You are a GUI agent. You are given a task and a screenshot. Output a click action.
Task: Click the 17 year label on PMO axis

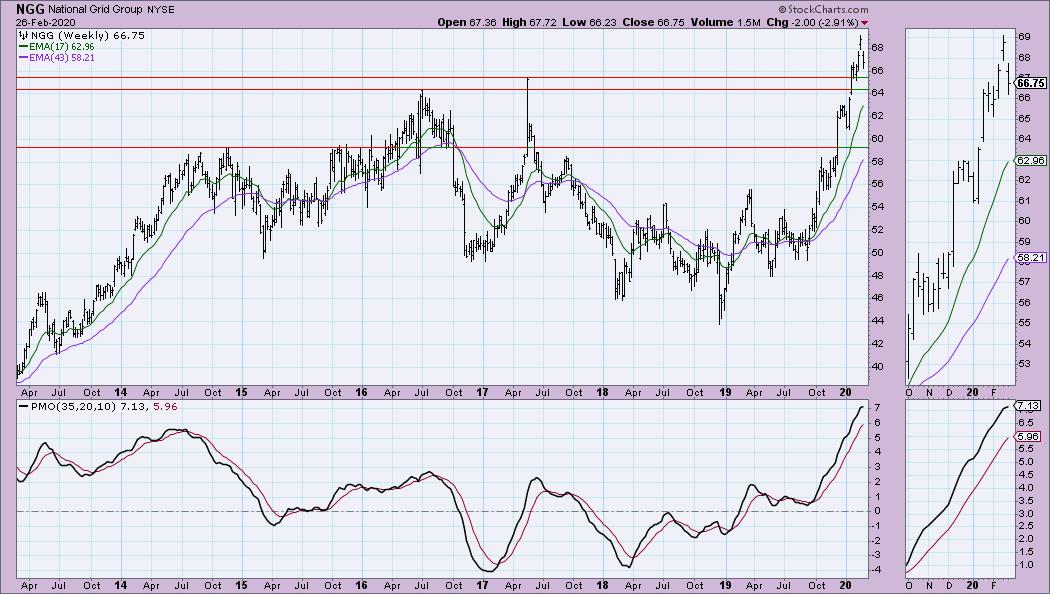click(x=481, y=585)
